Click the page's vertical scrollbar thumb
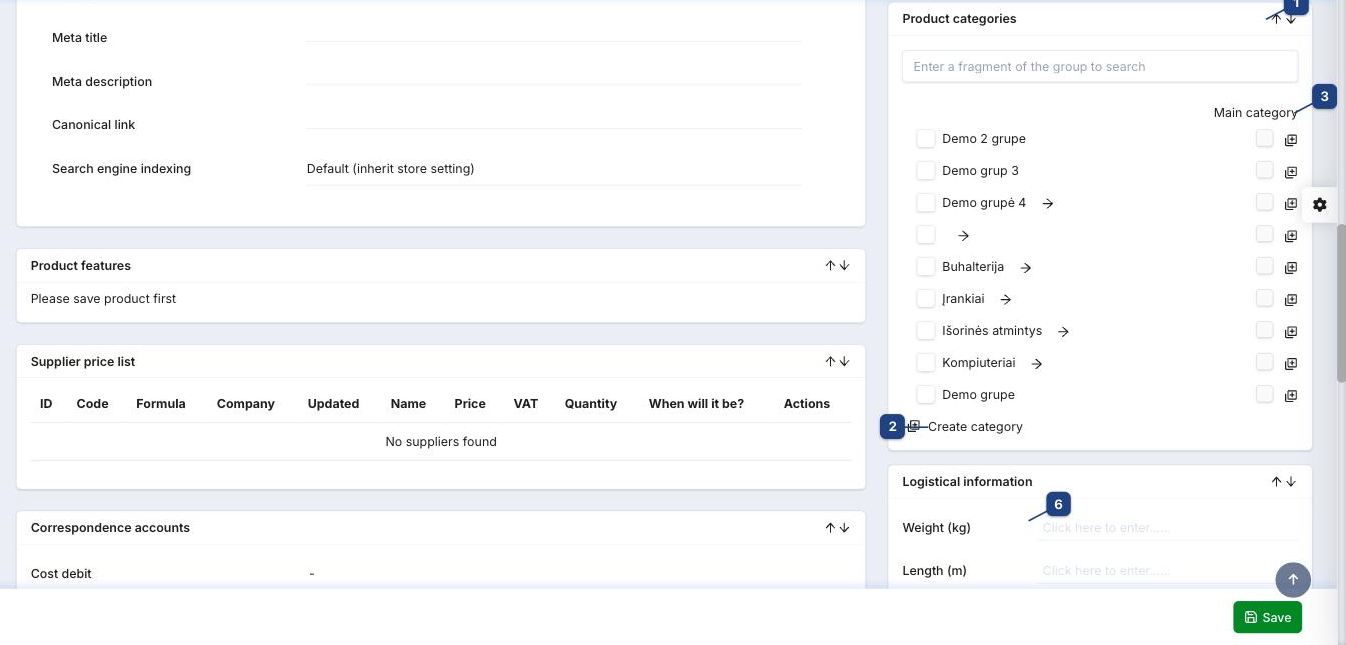 pyautogui.click(x=1341, y=302)
